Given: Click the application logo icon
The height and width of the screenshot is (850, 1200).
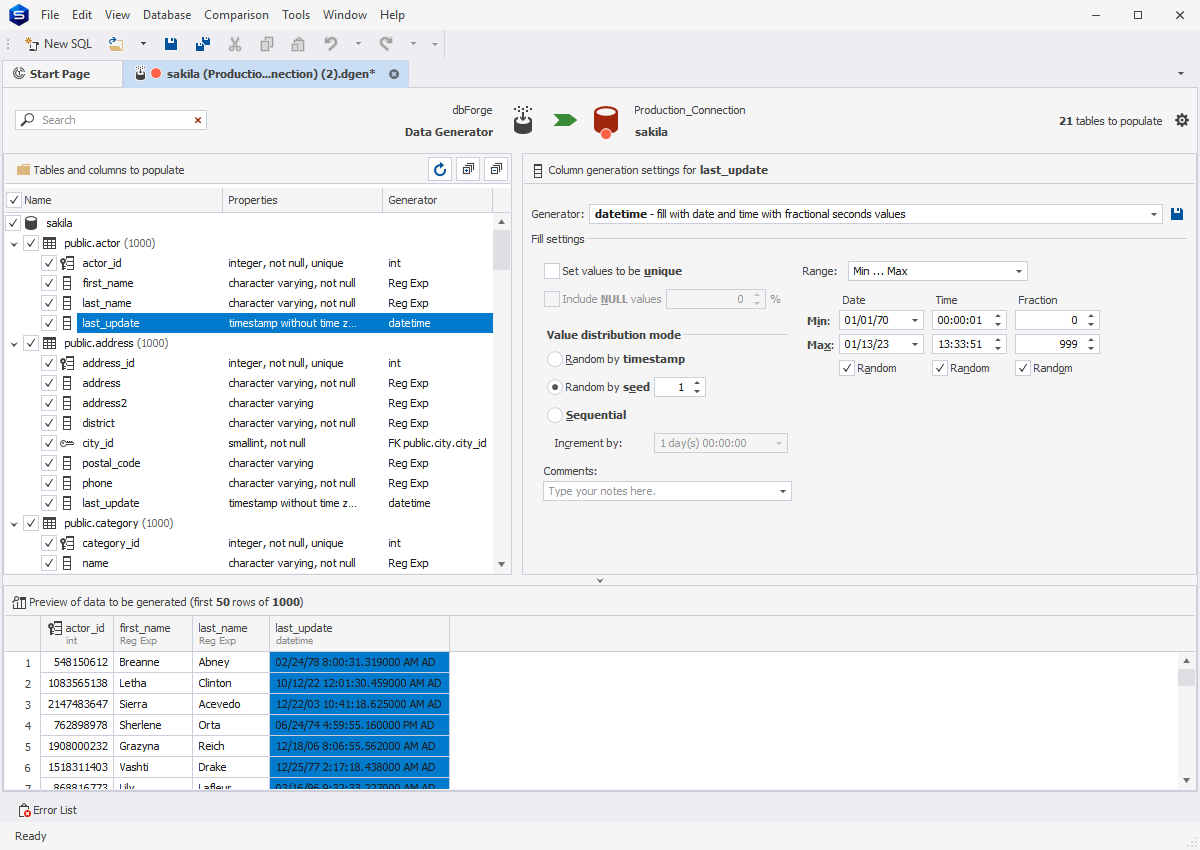Looking at the screenshot, I should [x=17, y=15].
